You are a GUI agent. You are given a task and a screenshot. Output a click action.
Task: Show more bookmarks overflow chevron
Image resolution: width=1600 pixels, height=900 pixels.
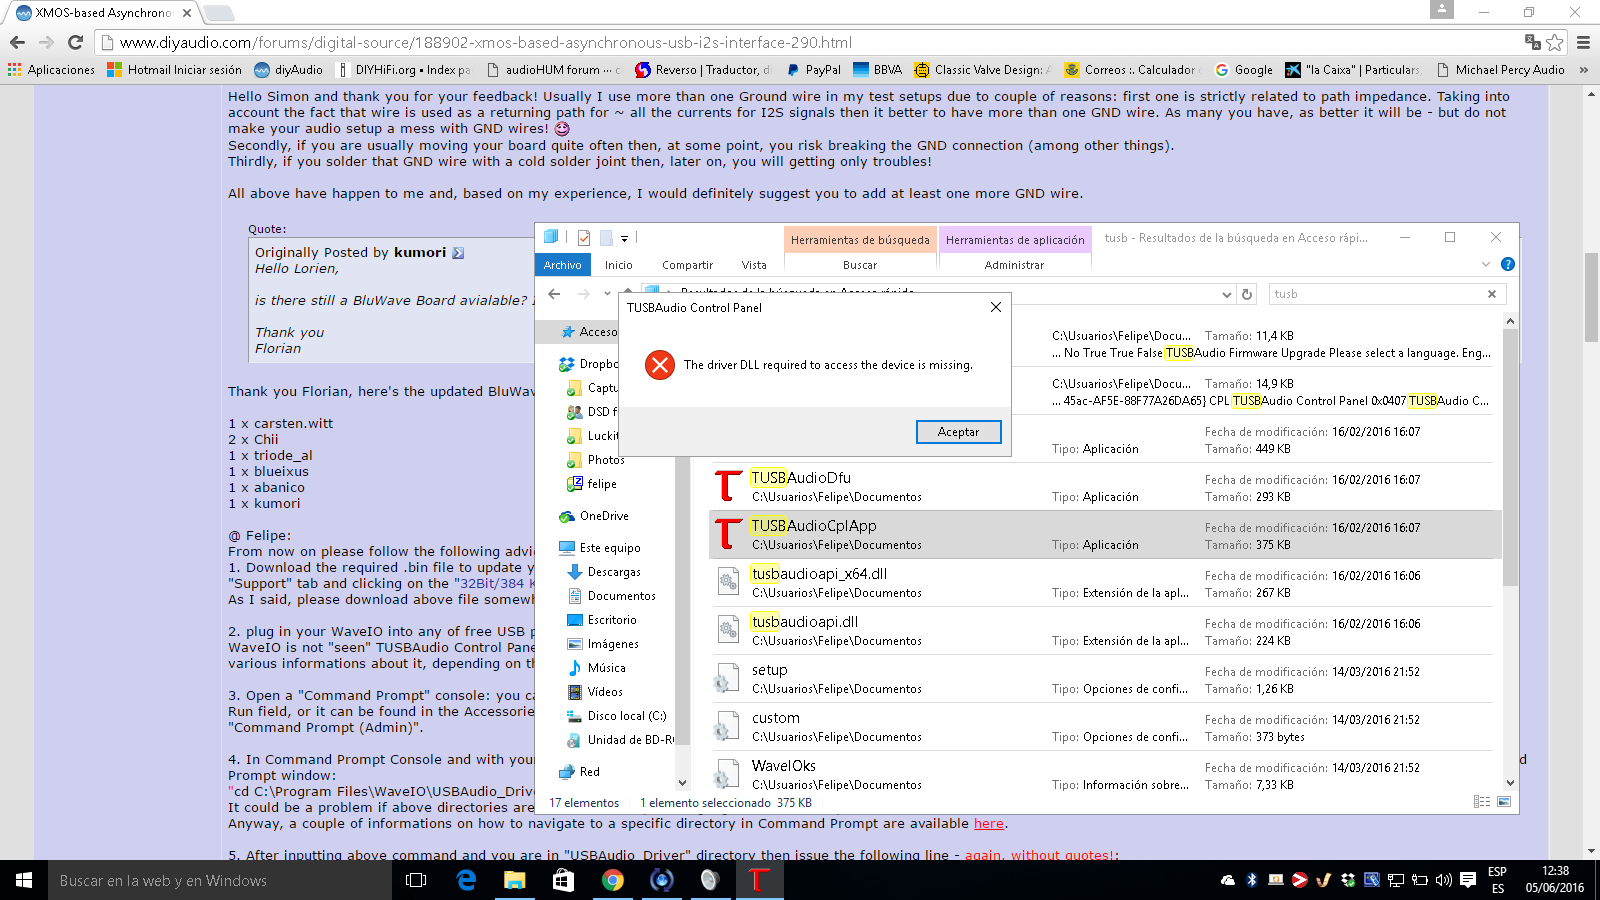click(x=1584, y=70)
